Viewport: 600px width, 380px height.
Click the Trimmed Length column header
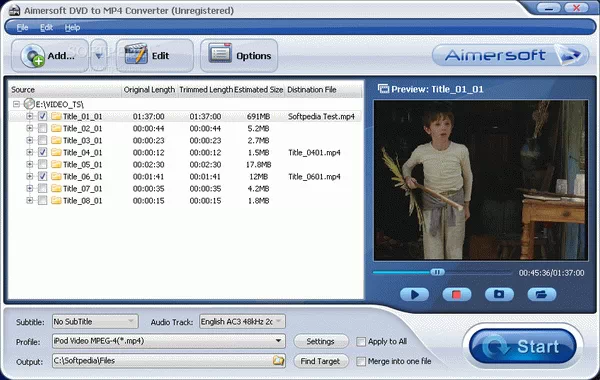[x=206, y=90]
